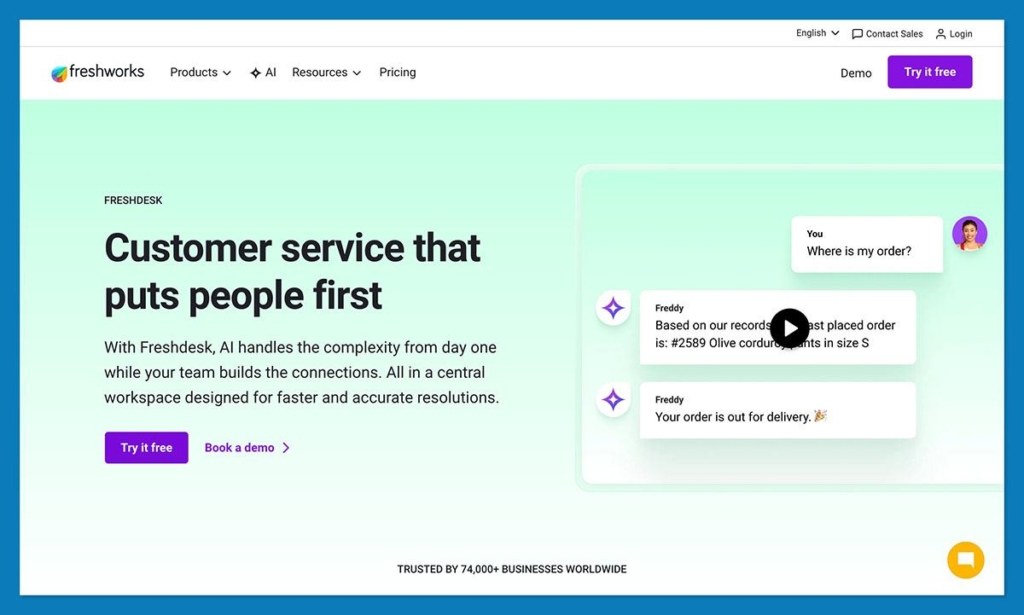The height and width of the screenshot is (615, 1024).
Task: Open the yellow chat widget
Action: coord(965,560)
